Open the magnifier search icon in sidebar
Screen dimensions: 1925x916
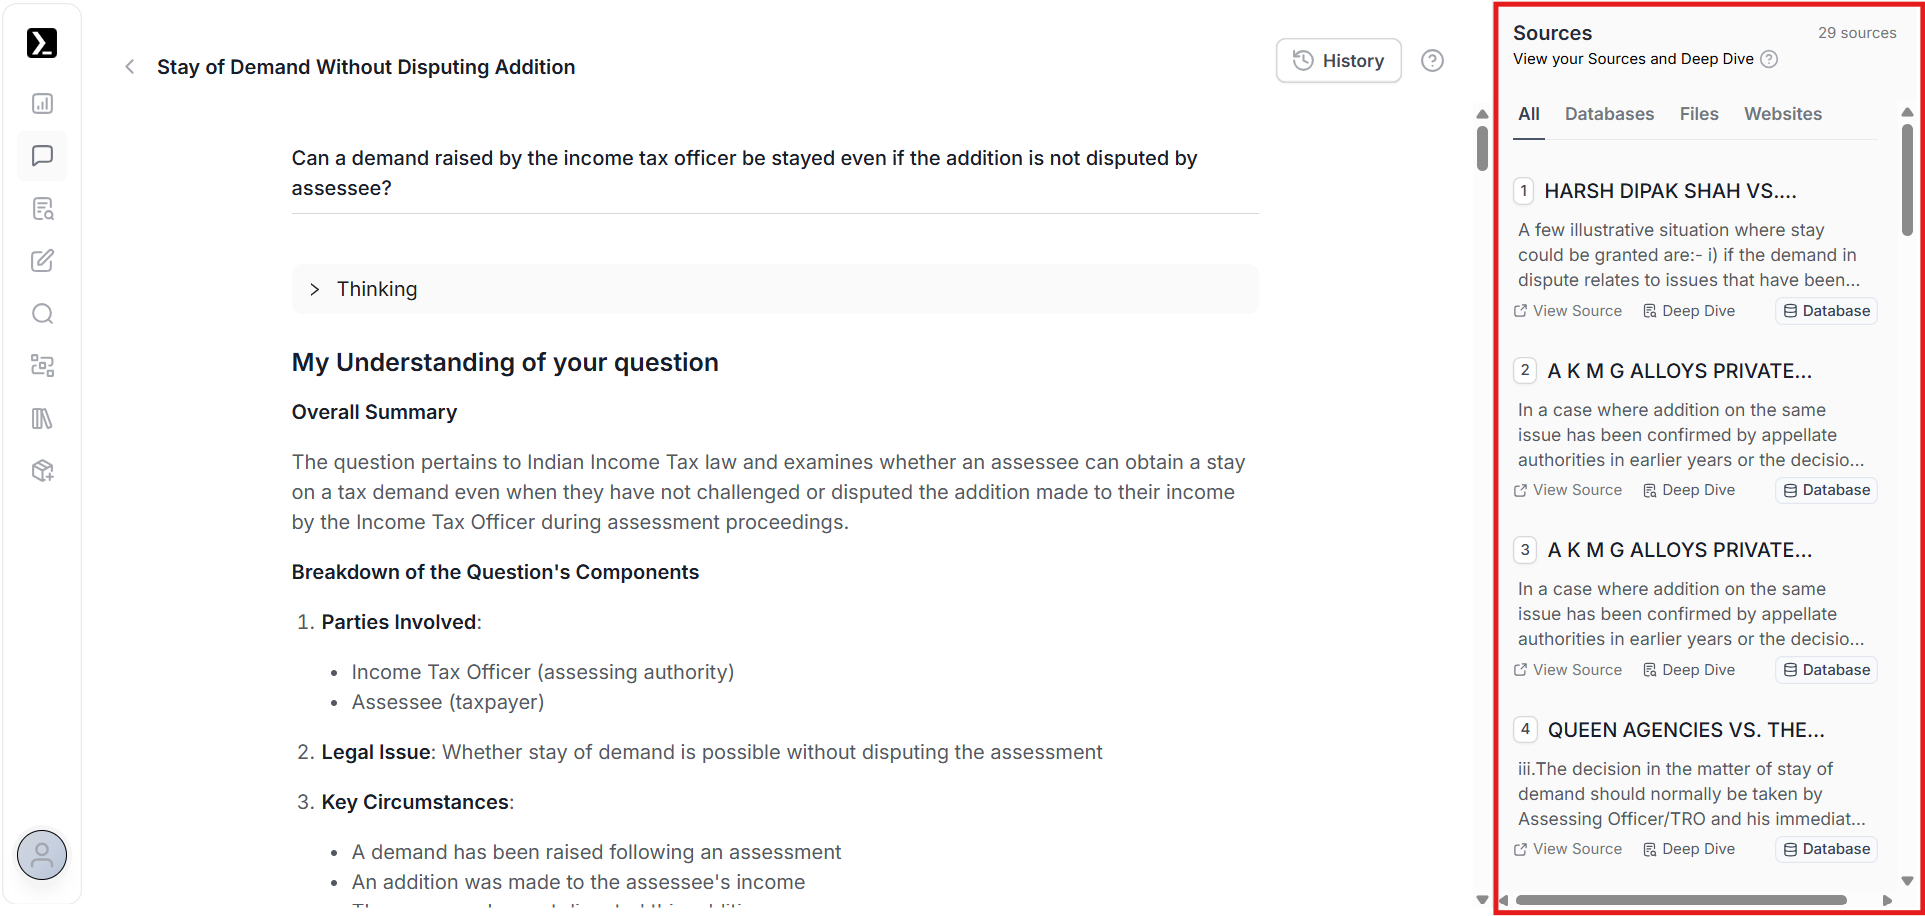(42, 314)
